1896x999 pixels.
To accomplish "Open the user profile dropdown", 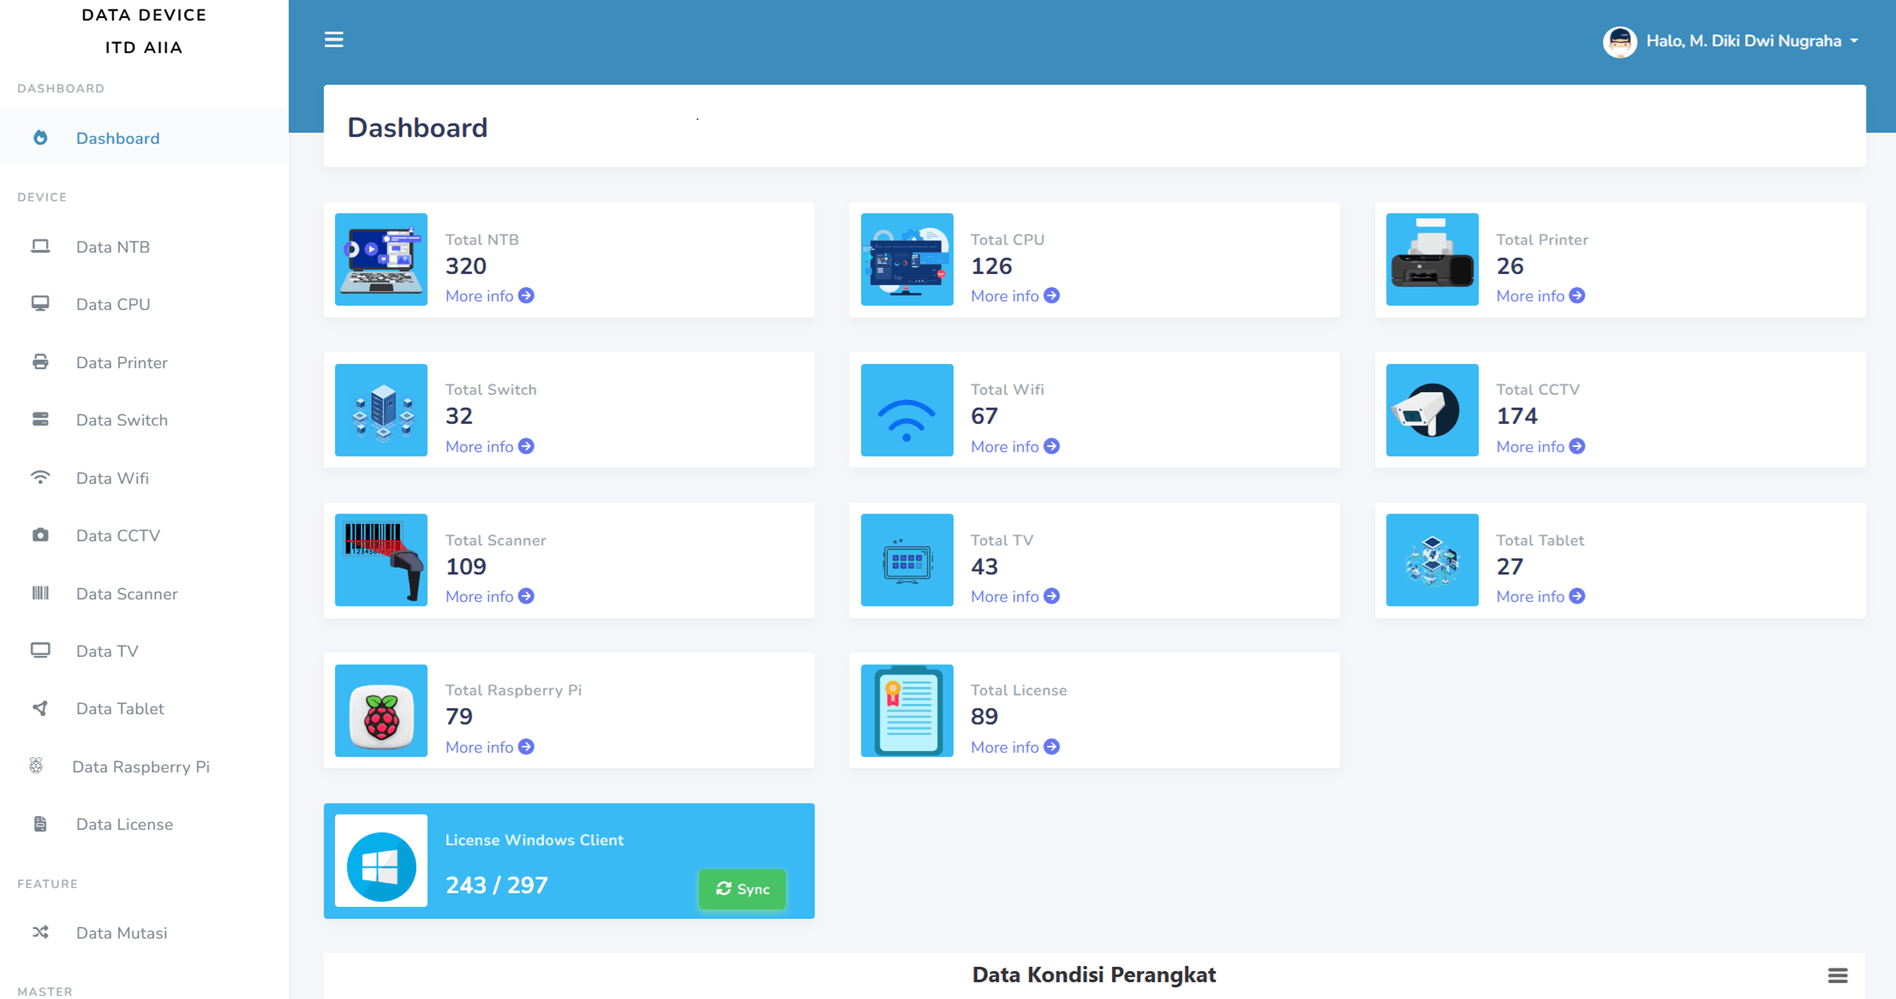I will (x=1731, y=41).
